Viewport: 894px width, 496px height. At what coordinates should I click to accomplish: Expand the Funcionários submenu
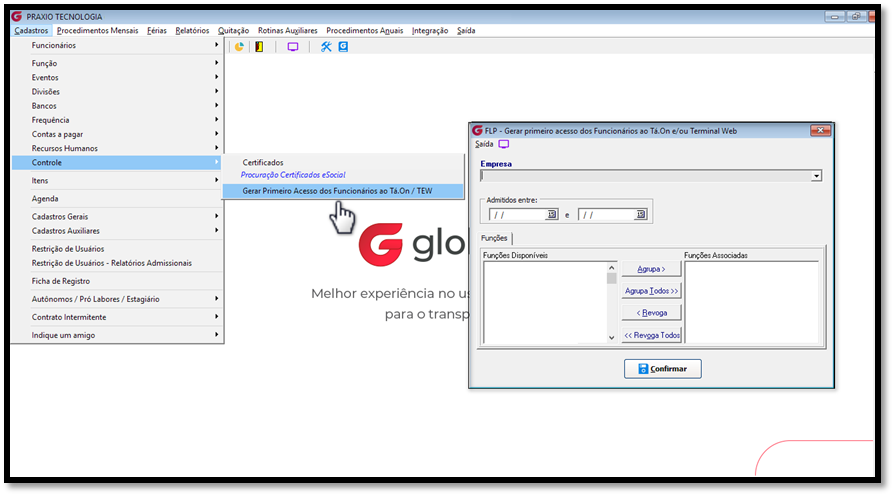(217, 45)
